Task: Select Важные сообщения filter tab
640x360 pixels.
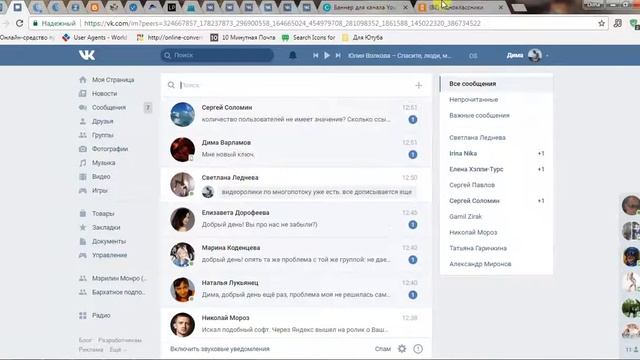Action: [496, 116]
